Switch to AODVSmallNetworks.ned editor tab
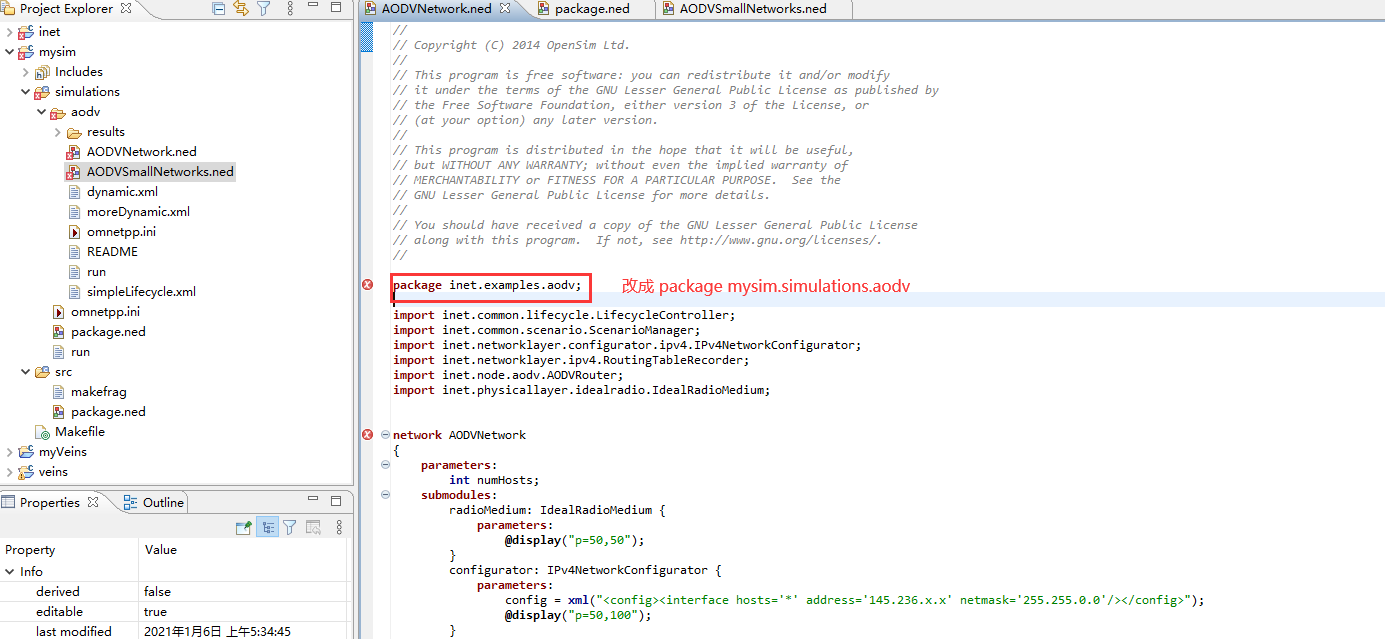 753,8
